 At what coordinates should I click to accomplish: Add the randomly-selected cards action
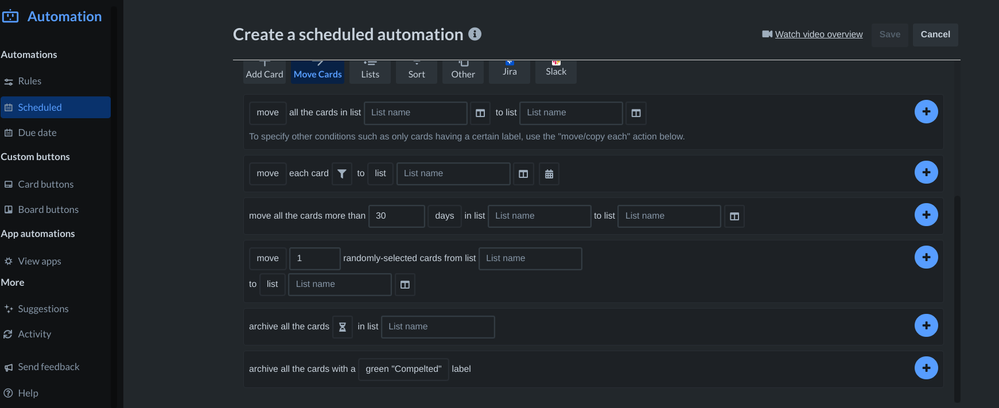926,257
